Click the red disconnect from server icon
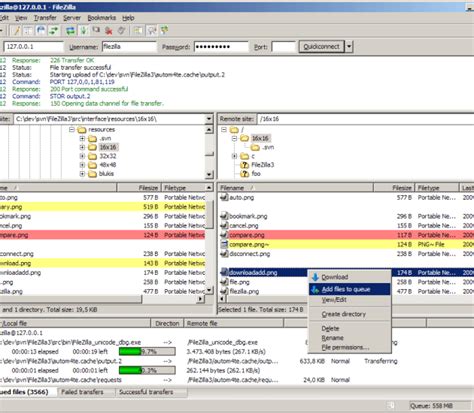 click(109, 31)
